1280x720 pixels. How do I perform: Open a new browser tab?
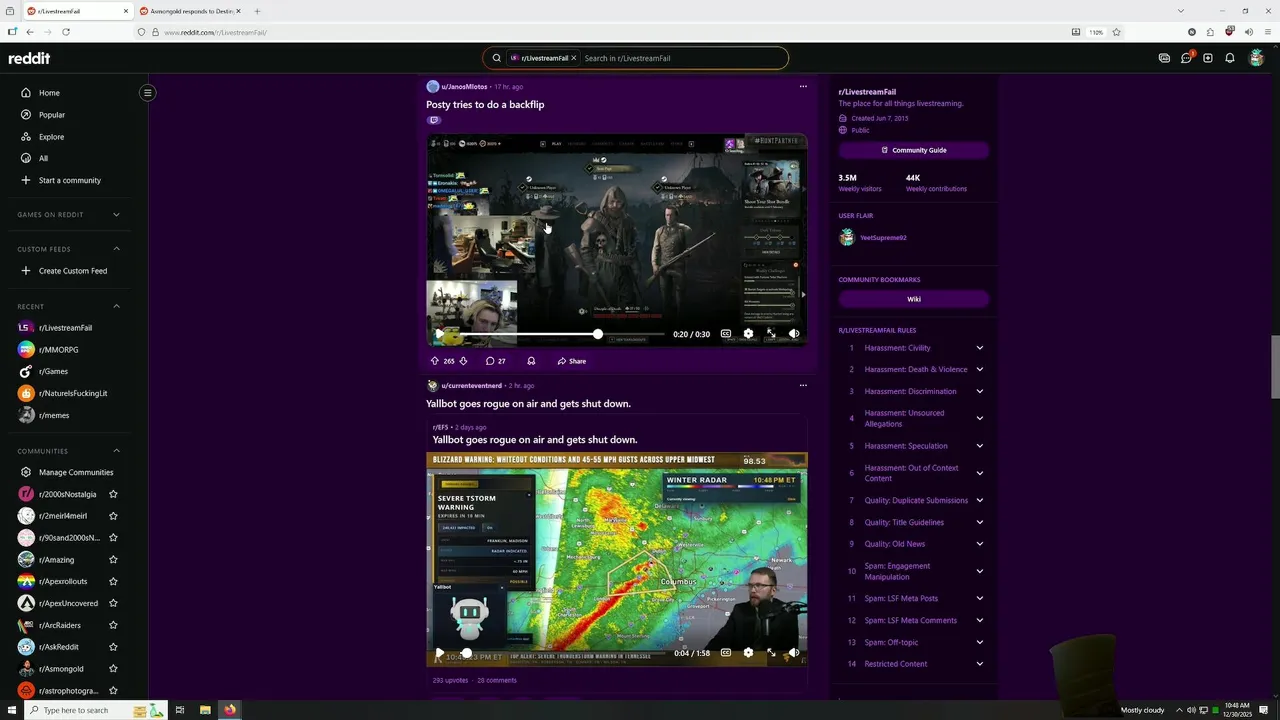(x=257, y=11)
